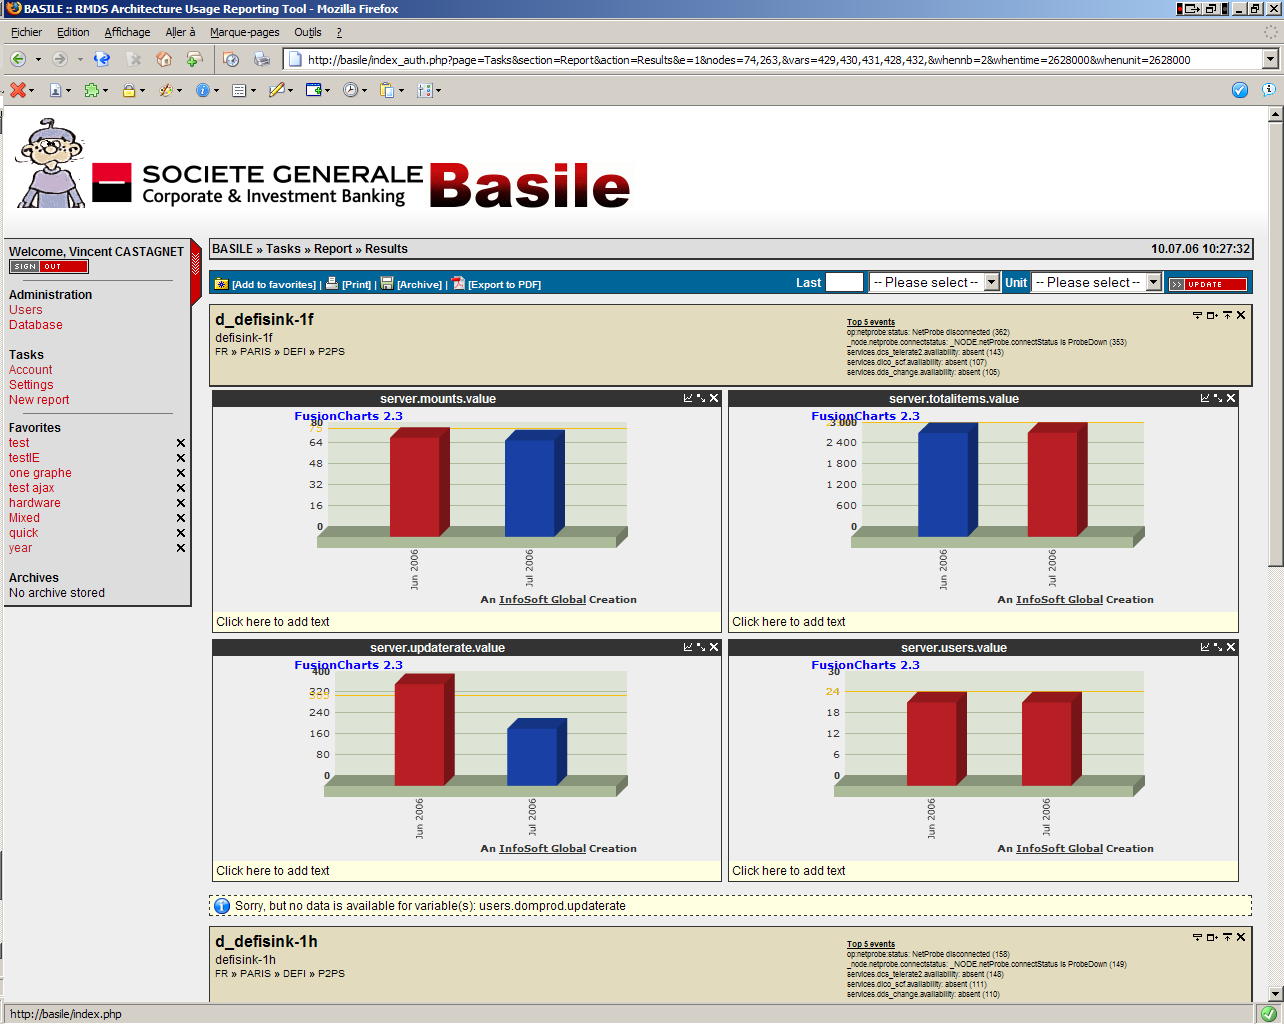Click the blue Information toolbar icon

pos(203,90)
